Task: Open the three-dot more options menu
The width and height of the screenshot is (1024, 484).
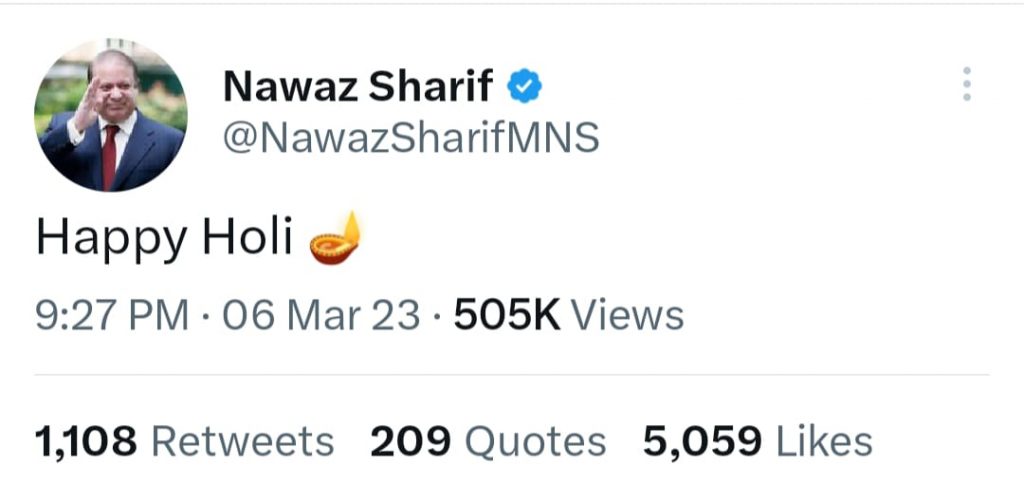Action: point(967,84)
